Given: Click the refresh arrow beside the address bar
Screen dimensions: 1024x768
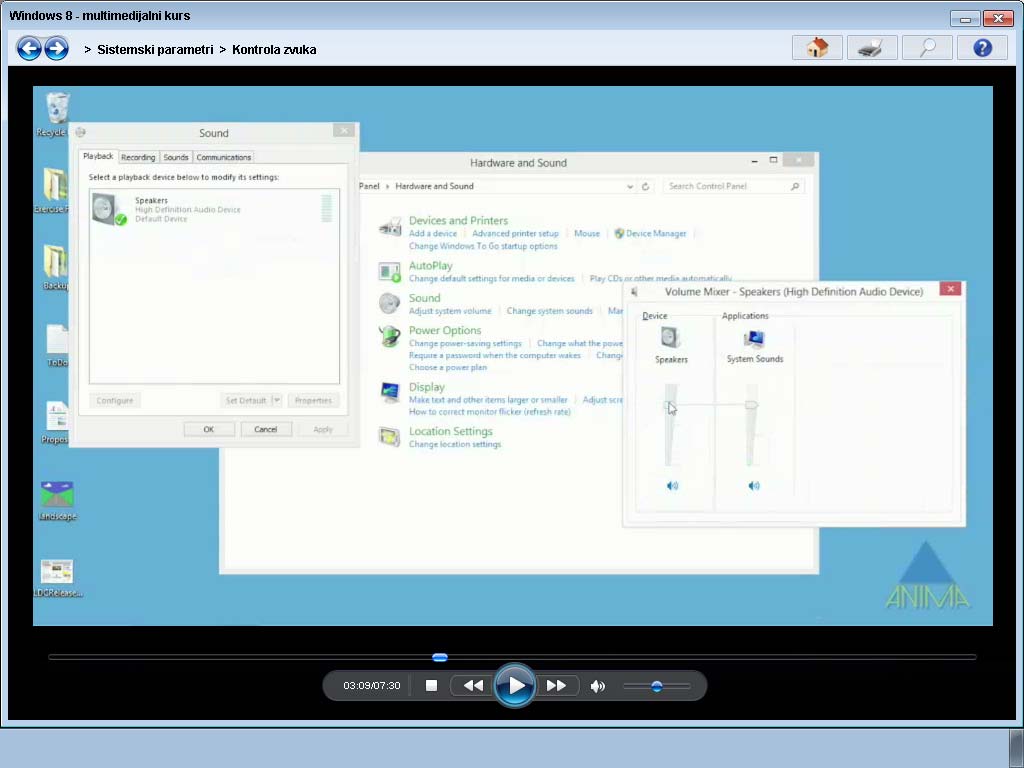Looking at the screenshot, I should (646, 186).
